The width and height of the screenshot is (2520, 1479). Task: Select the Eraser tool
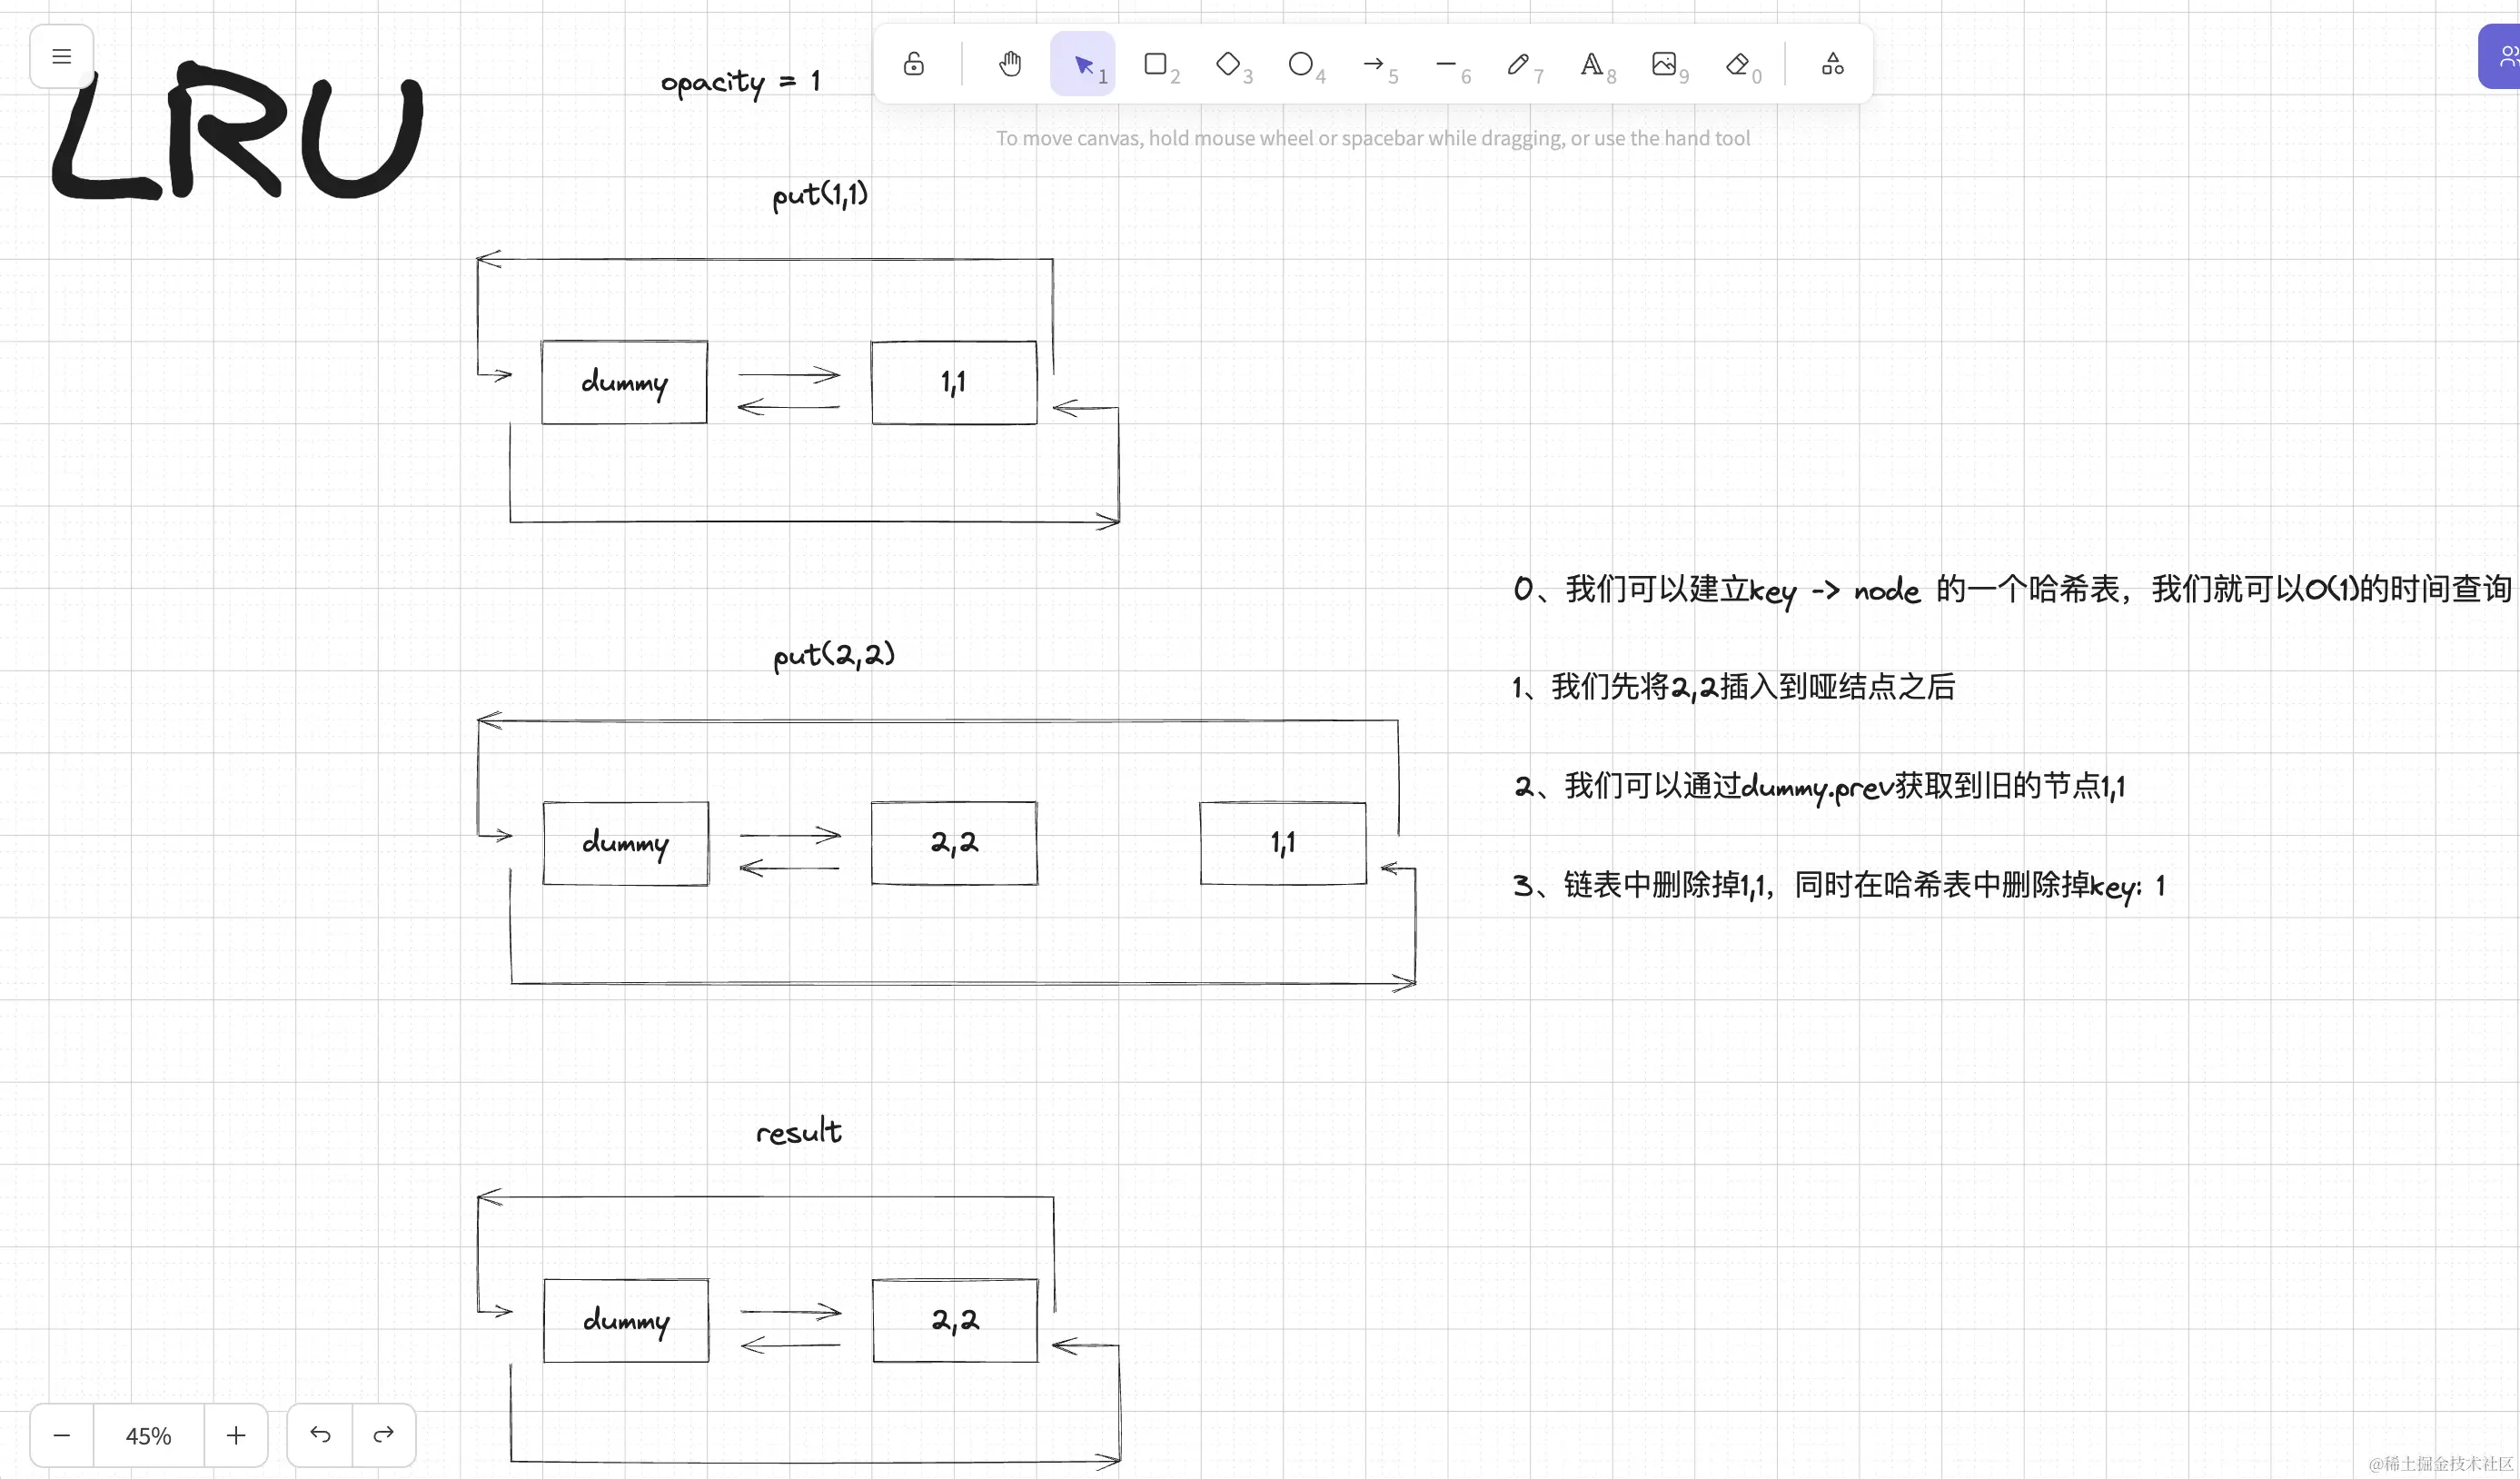pyautogui.click(x=1737, y=64)
